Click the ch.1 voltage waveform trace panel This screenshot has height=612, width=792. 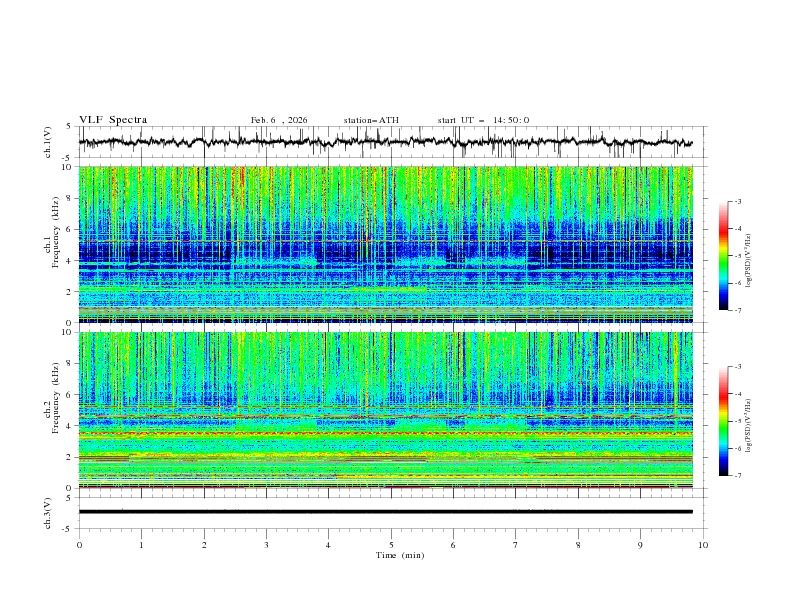point(393,142)
